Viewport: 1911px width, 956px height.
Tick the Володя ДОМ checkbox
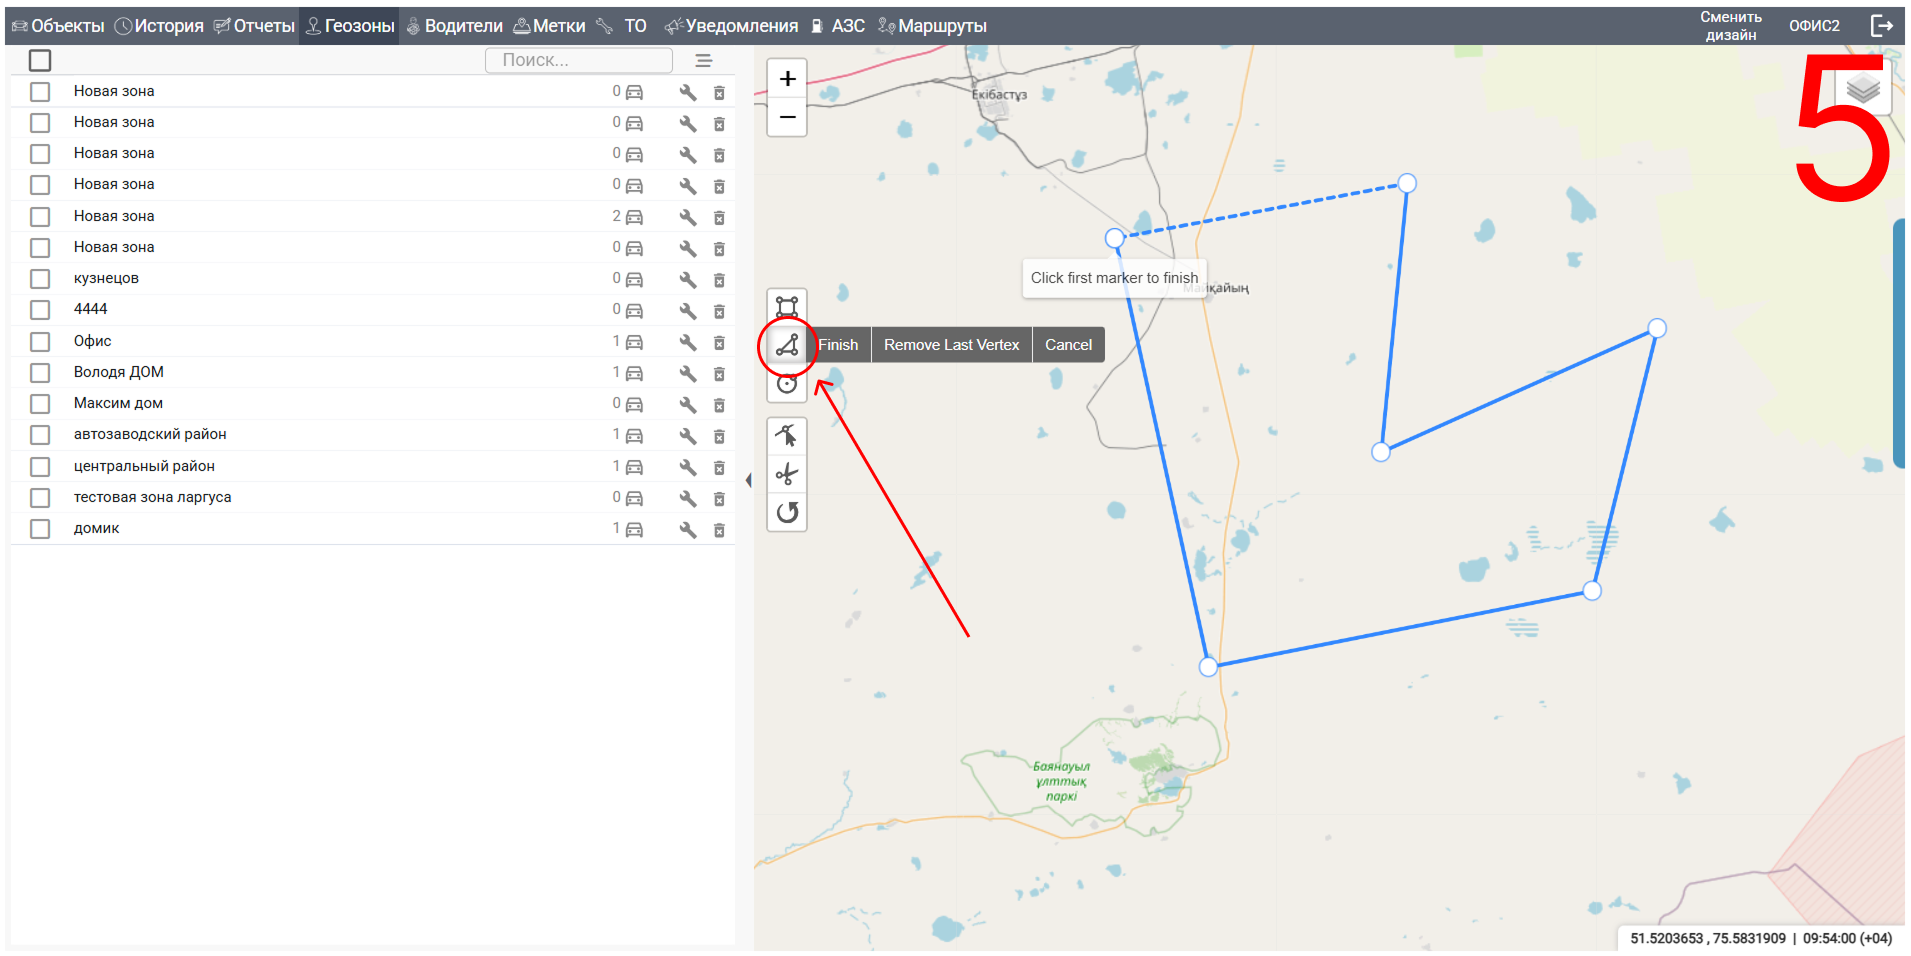pos(40,373)
